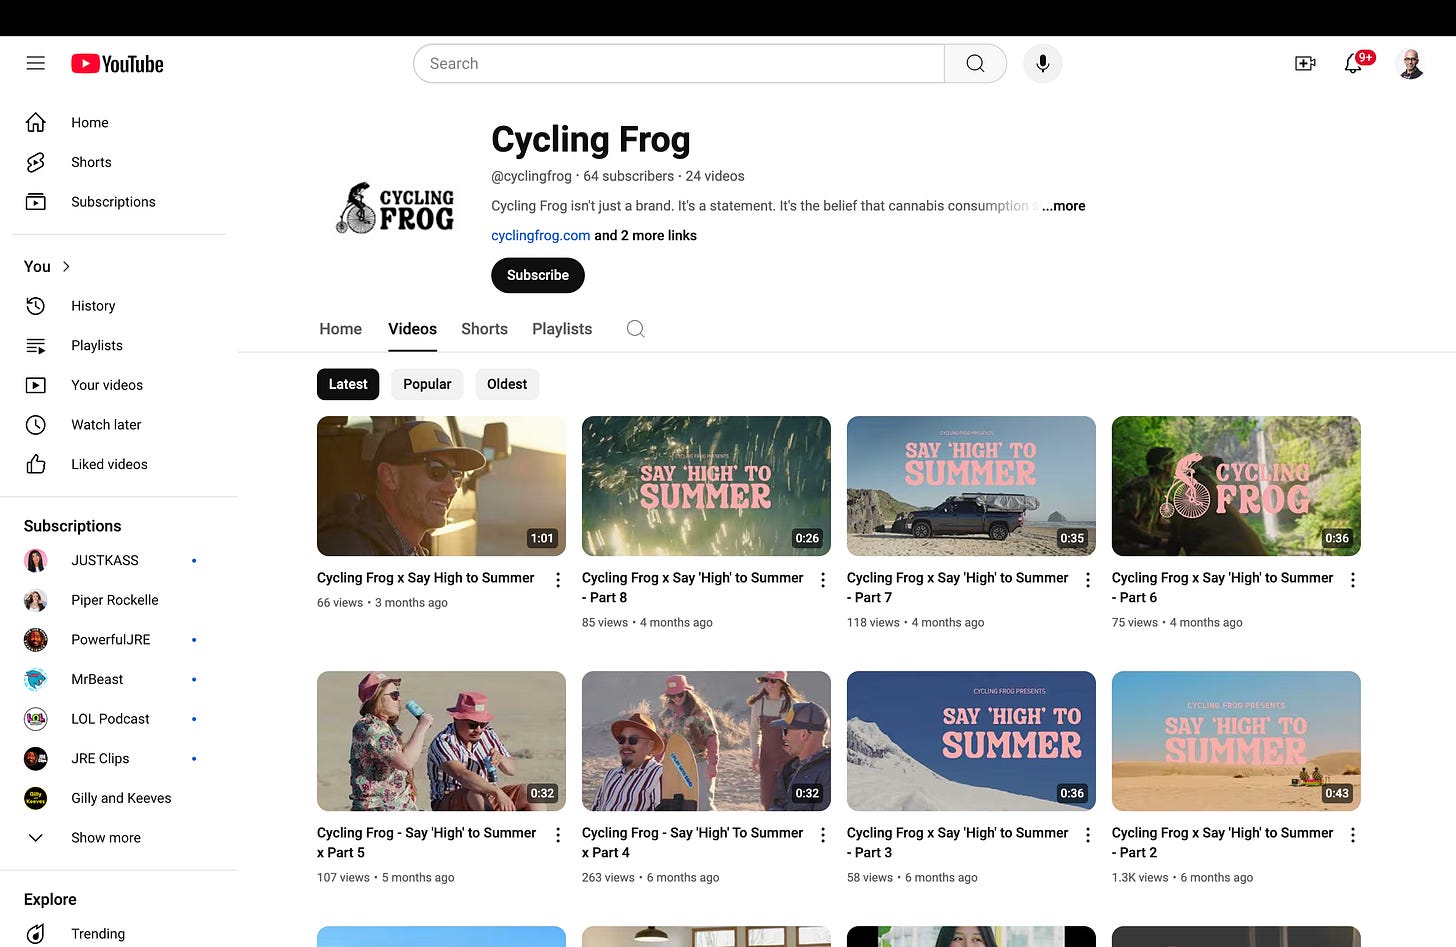Play the Part 6 Cycling Frog thumbnail
This screenshot has width=1456, height=947.
coord(1236,486)
